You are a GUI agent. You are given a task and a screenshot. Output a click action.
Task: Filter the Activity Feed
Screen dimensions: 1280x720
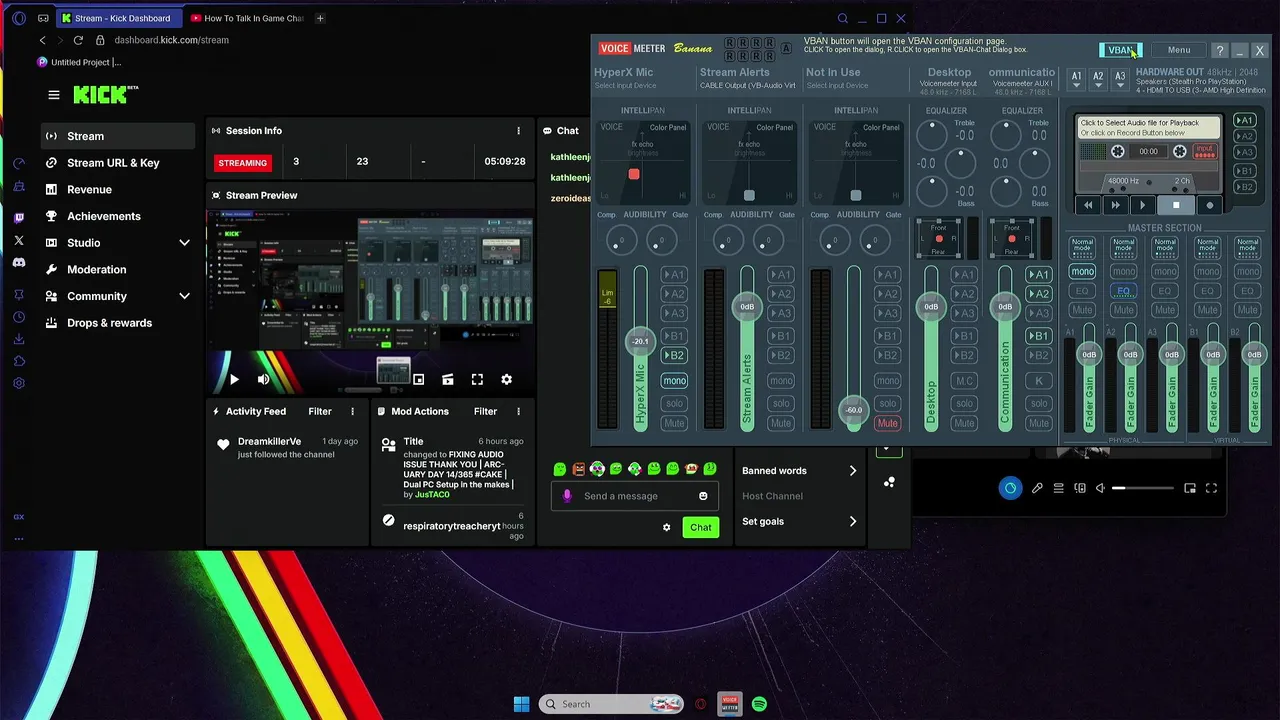[x=320, y=411]
